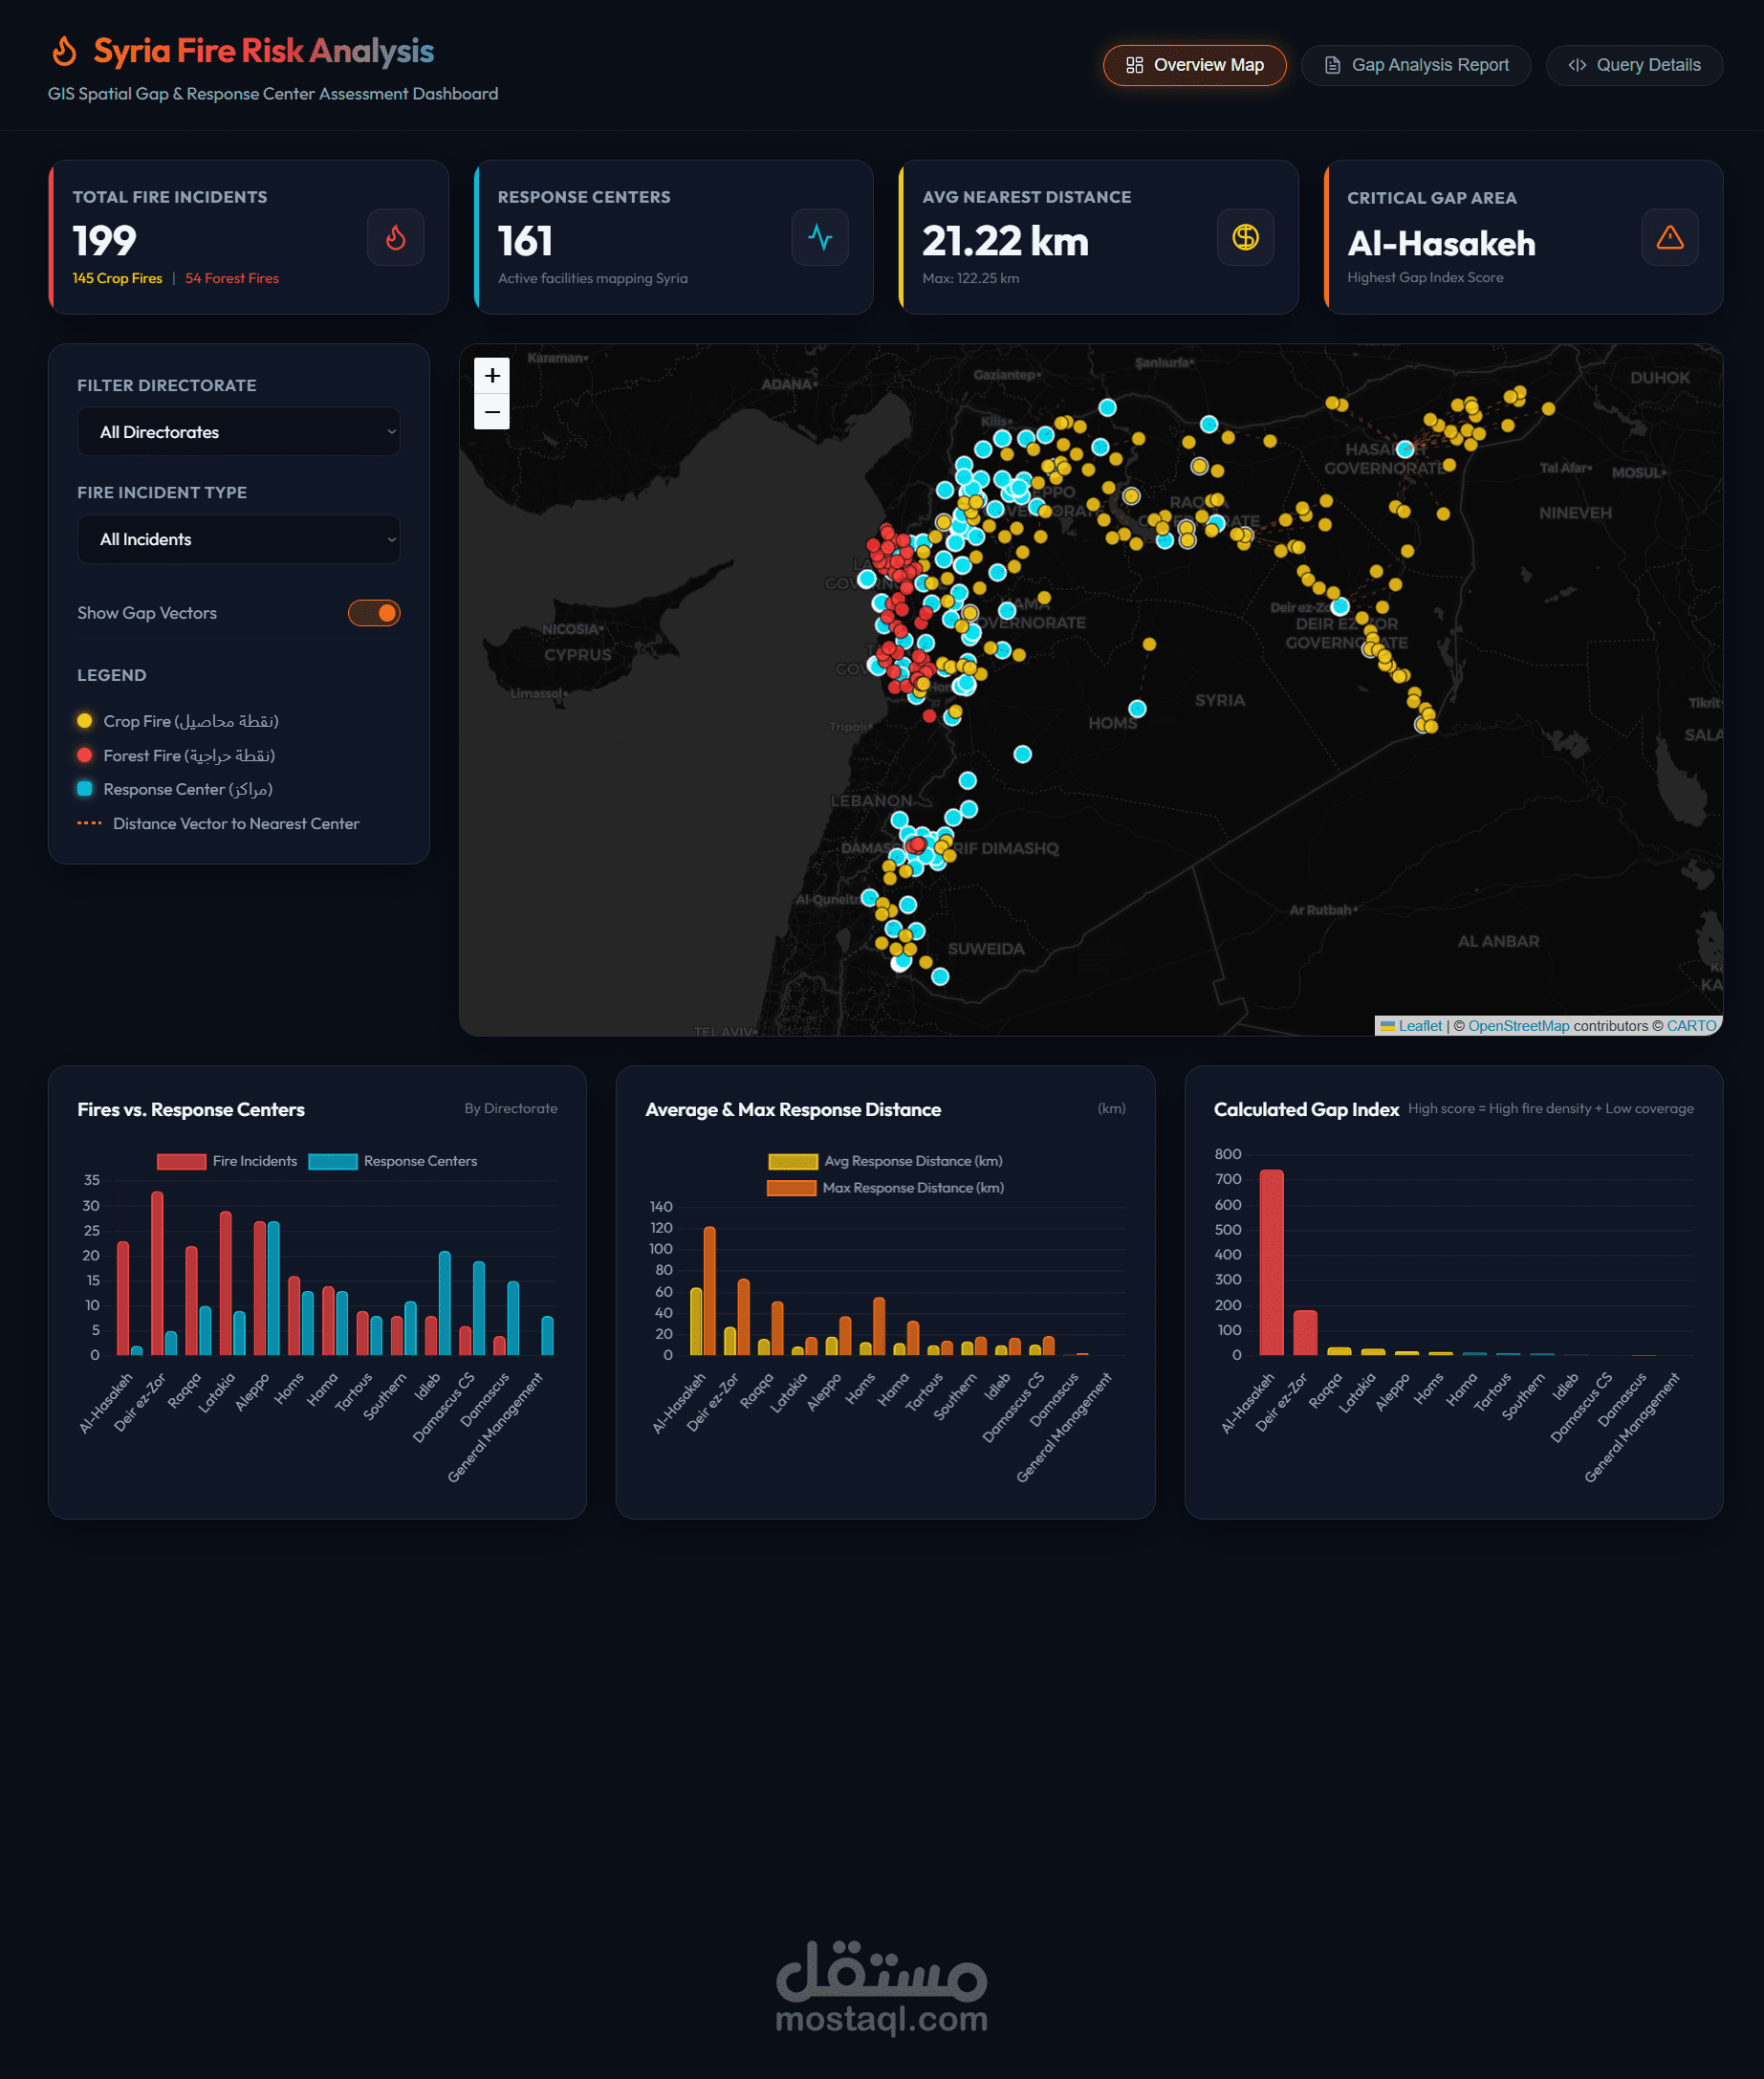Open the All Incidents type dropdown

click(238, 539)
